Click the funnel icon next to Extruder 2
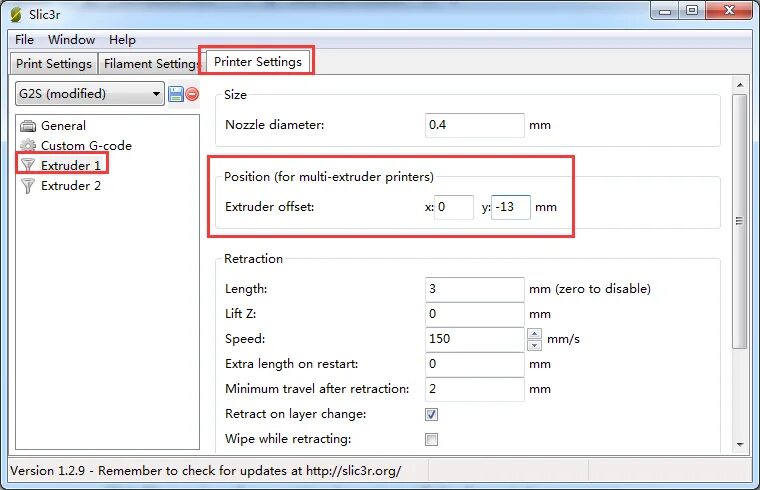 coord(28,186)
